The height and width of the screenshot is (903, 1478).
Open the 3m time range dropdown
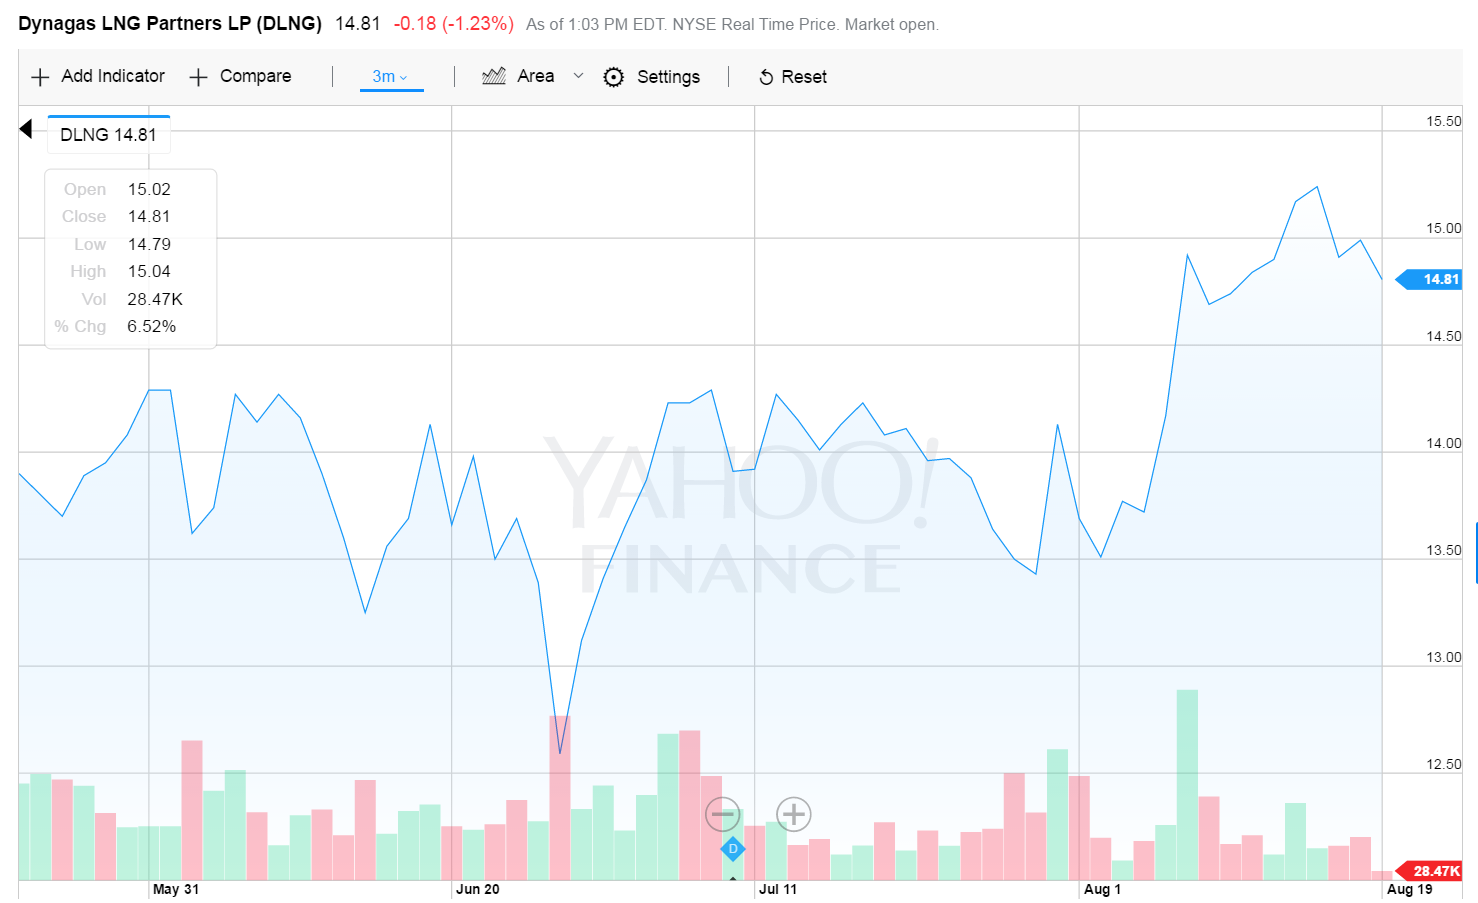pos(389,75)
